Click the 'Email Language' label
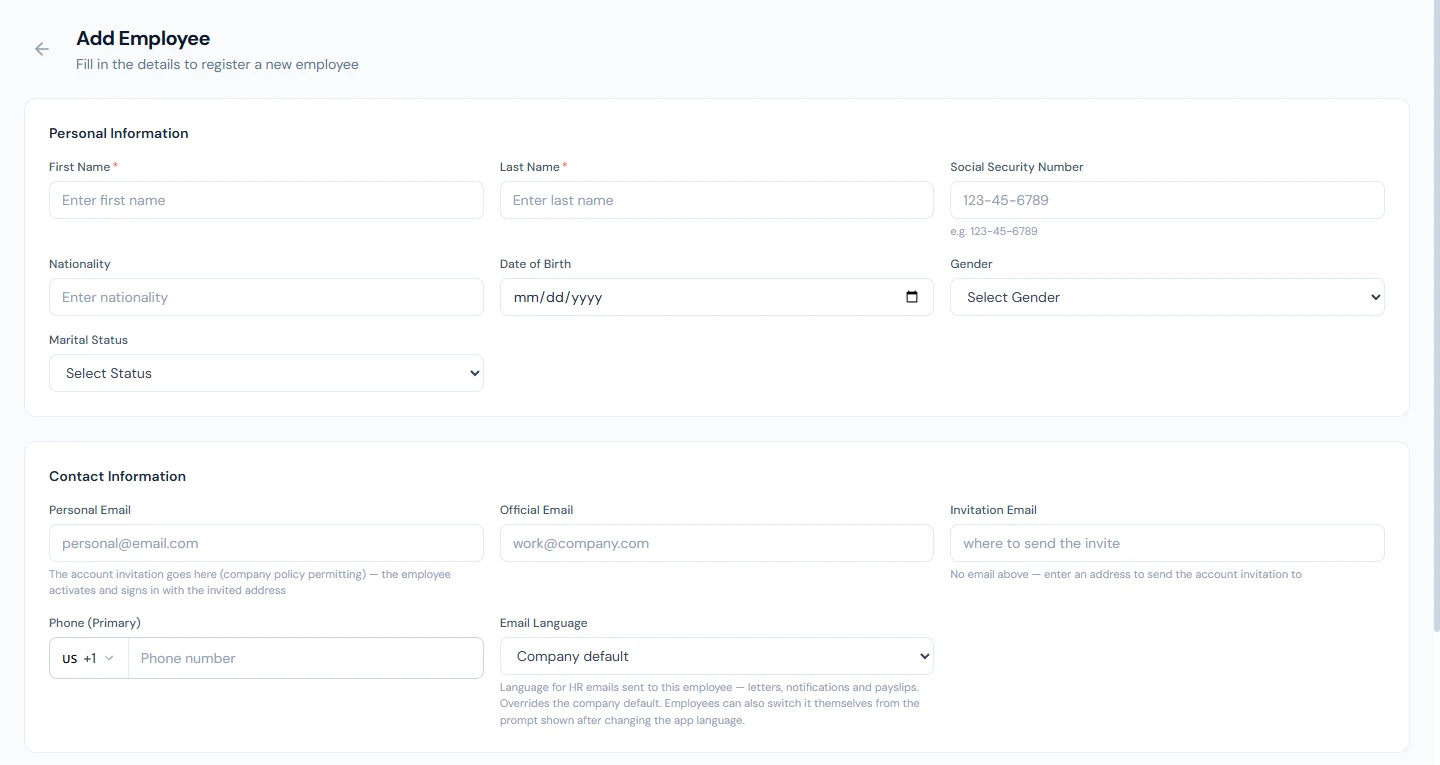The image size is (1440, 765). (543, 623)
